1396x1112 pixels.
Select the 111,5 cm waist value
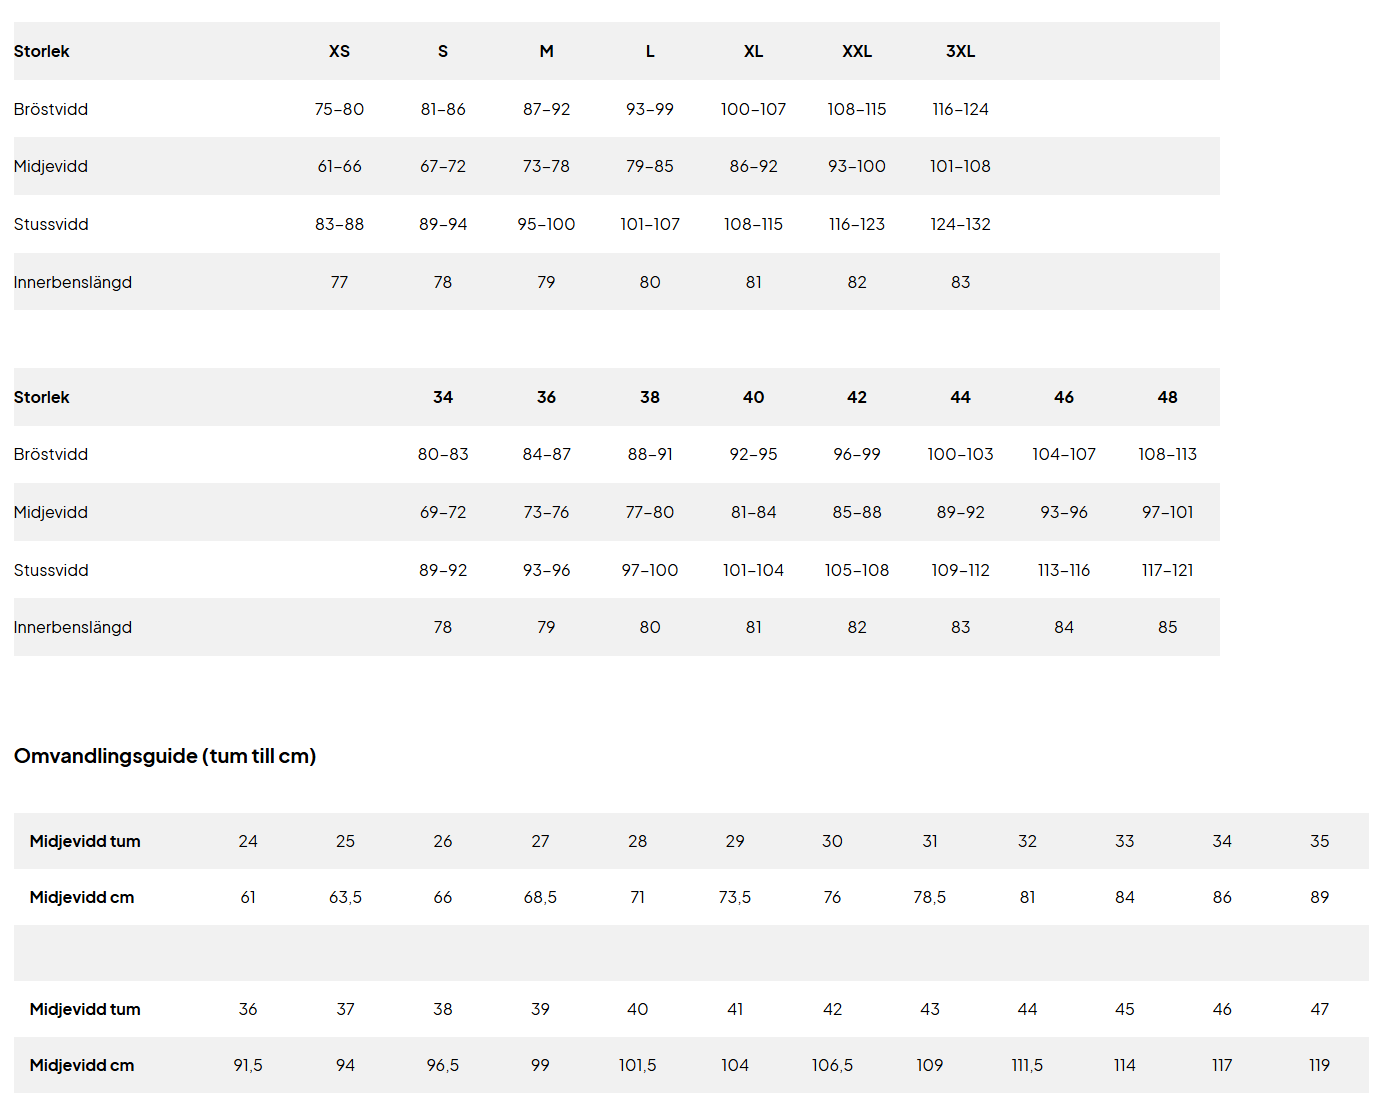(x=1027, y=1065)
